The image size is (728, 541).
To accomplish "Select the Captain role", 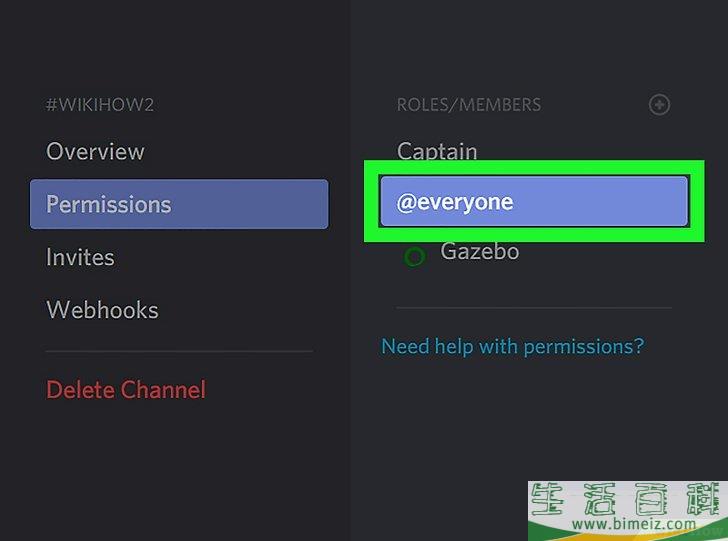I will tap(437, 152).
